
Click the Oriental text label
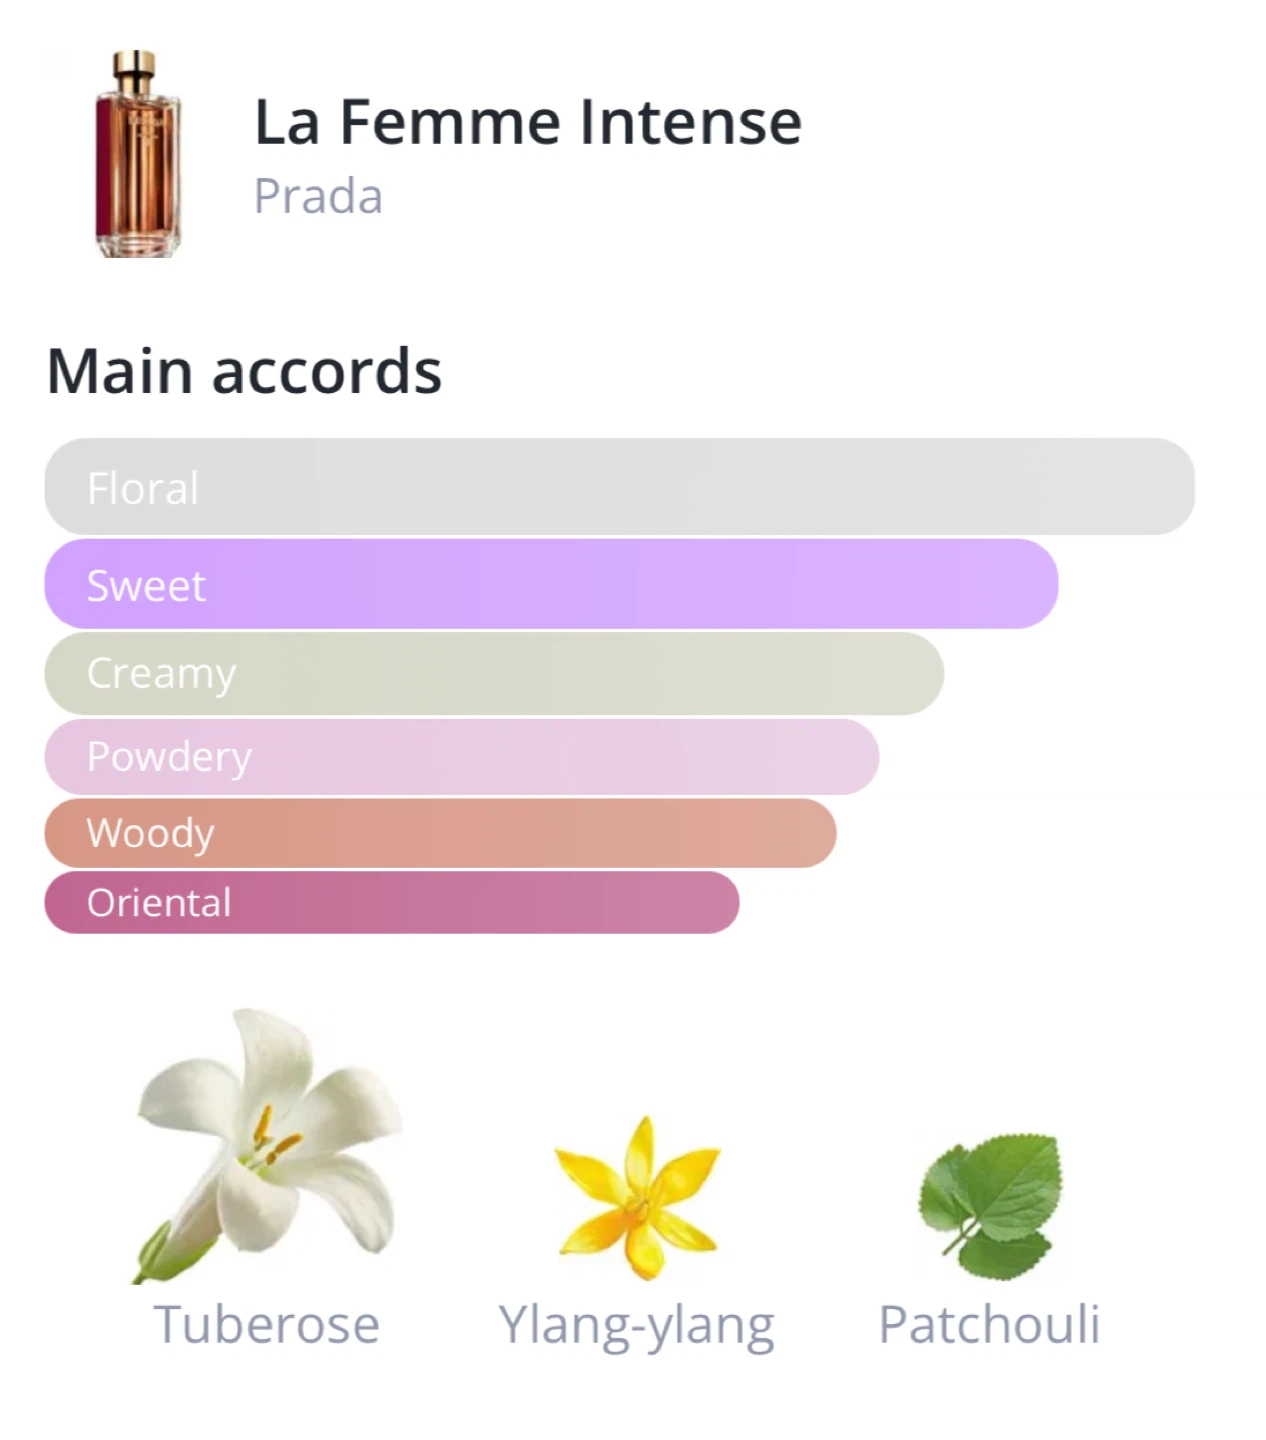pos(159,903)
